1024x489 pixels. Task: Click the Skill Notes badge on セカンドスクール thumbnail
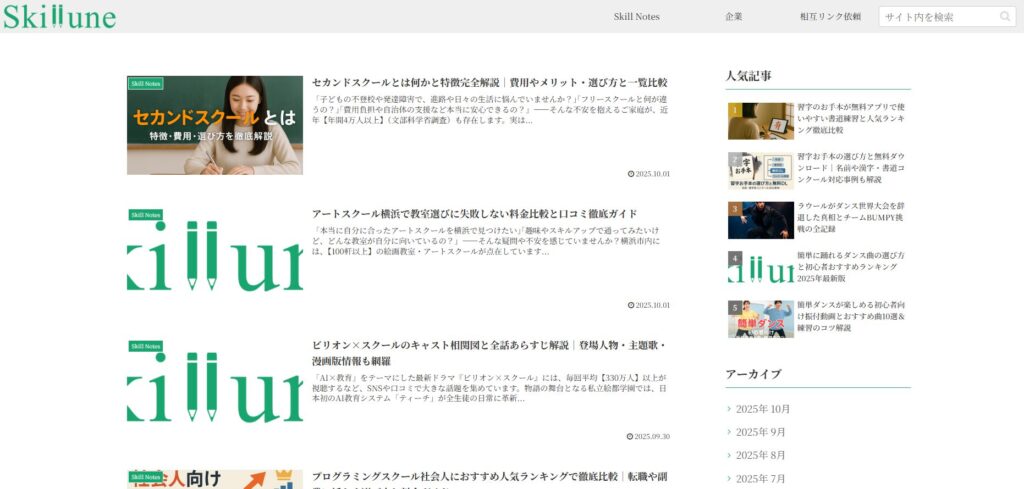pos(146,83)
